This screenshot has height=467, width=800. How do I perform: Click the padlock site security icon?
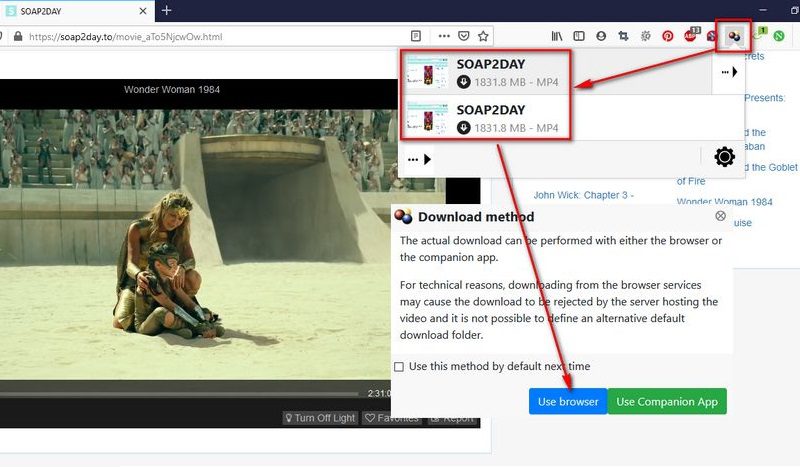tap(18, 36)
